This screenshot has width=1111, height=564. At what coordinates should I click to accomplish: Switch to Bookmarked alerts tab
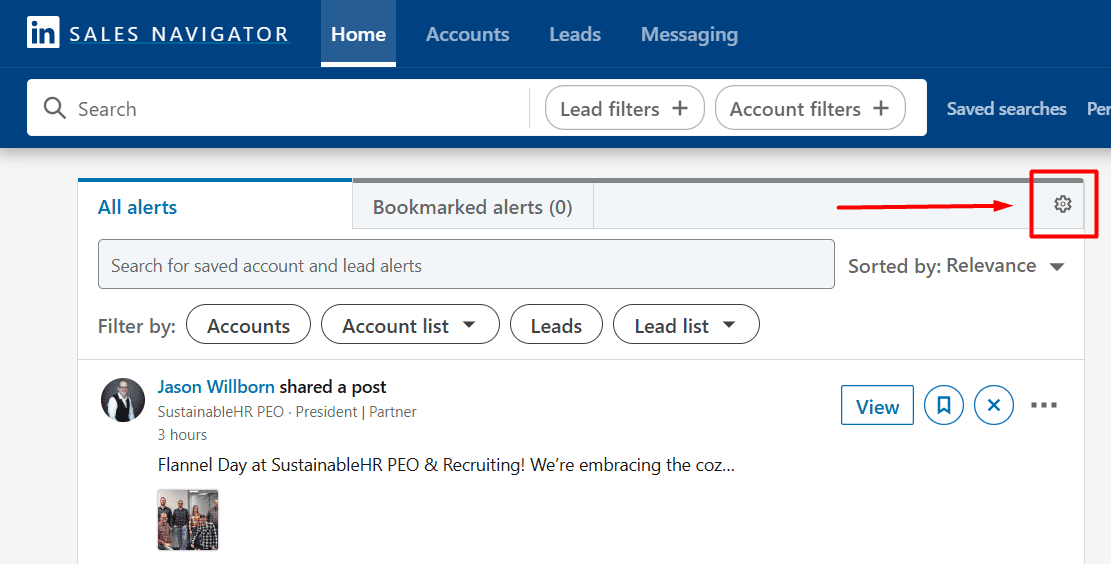tap(473, 206)
